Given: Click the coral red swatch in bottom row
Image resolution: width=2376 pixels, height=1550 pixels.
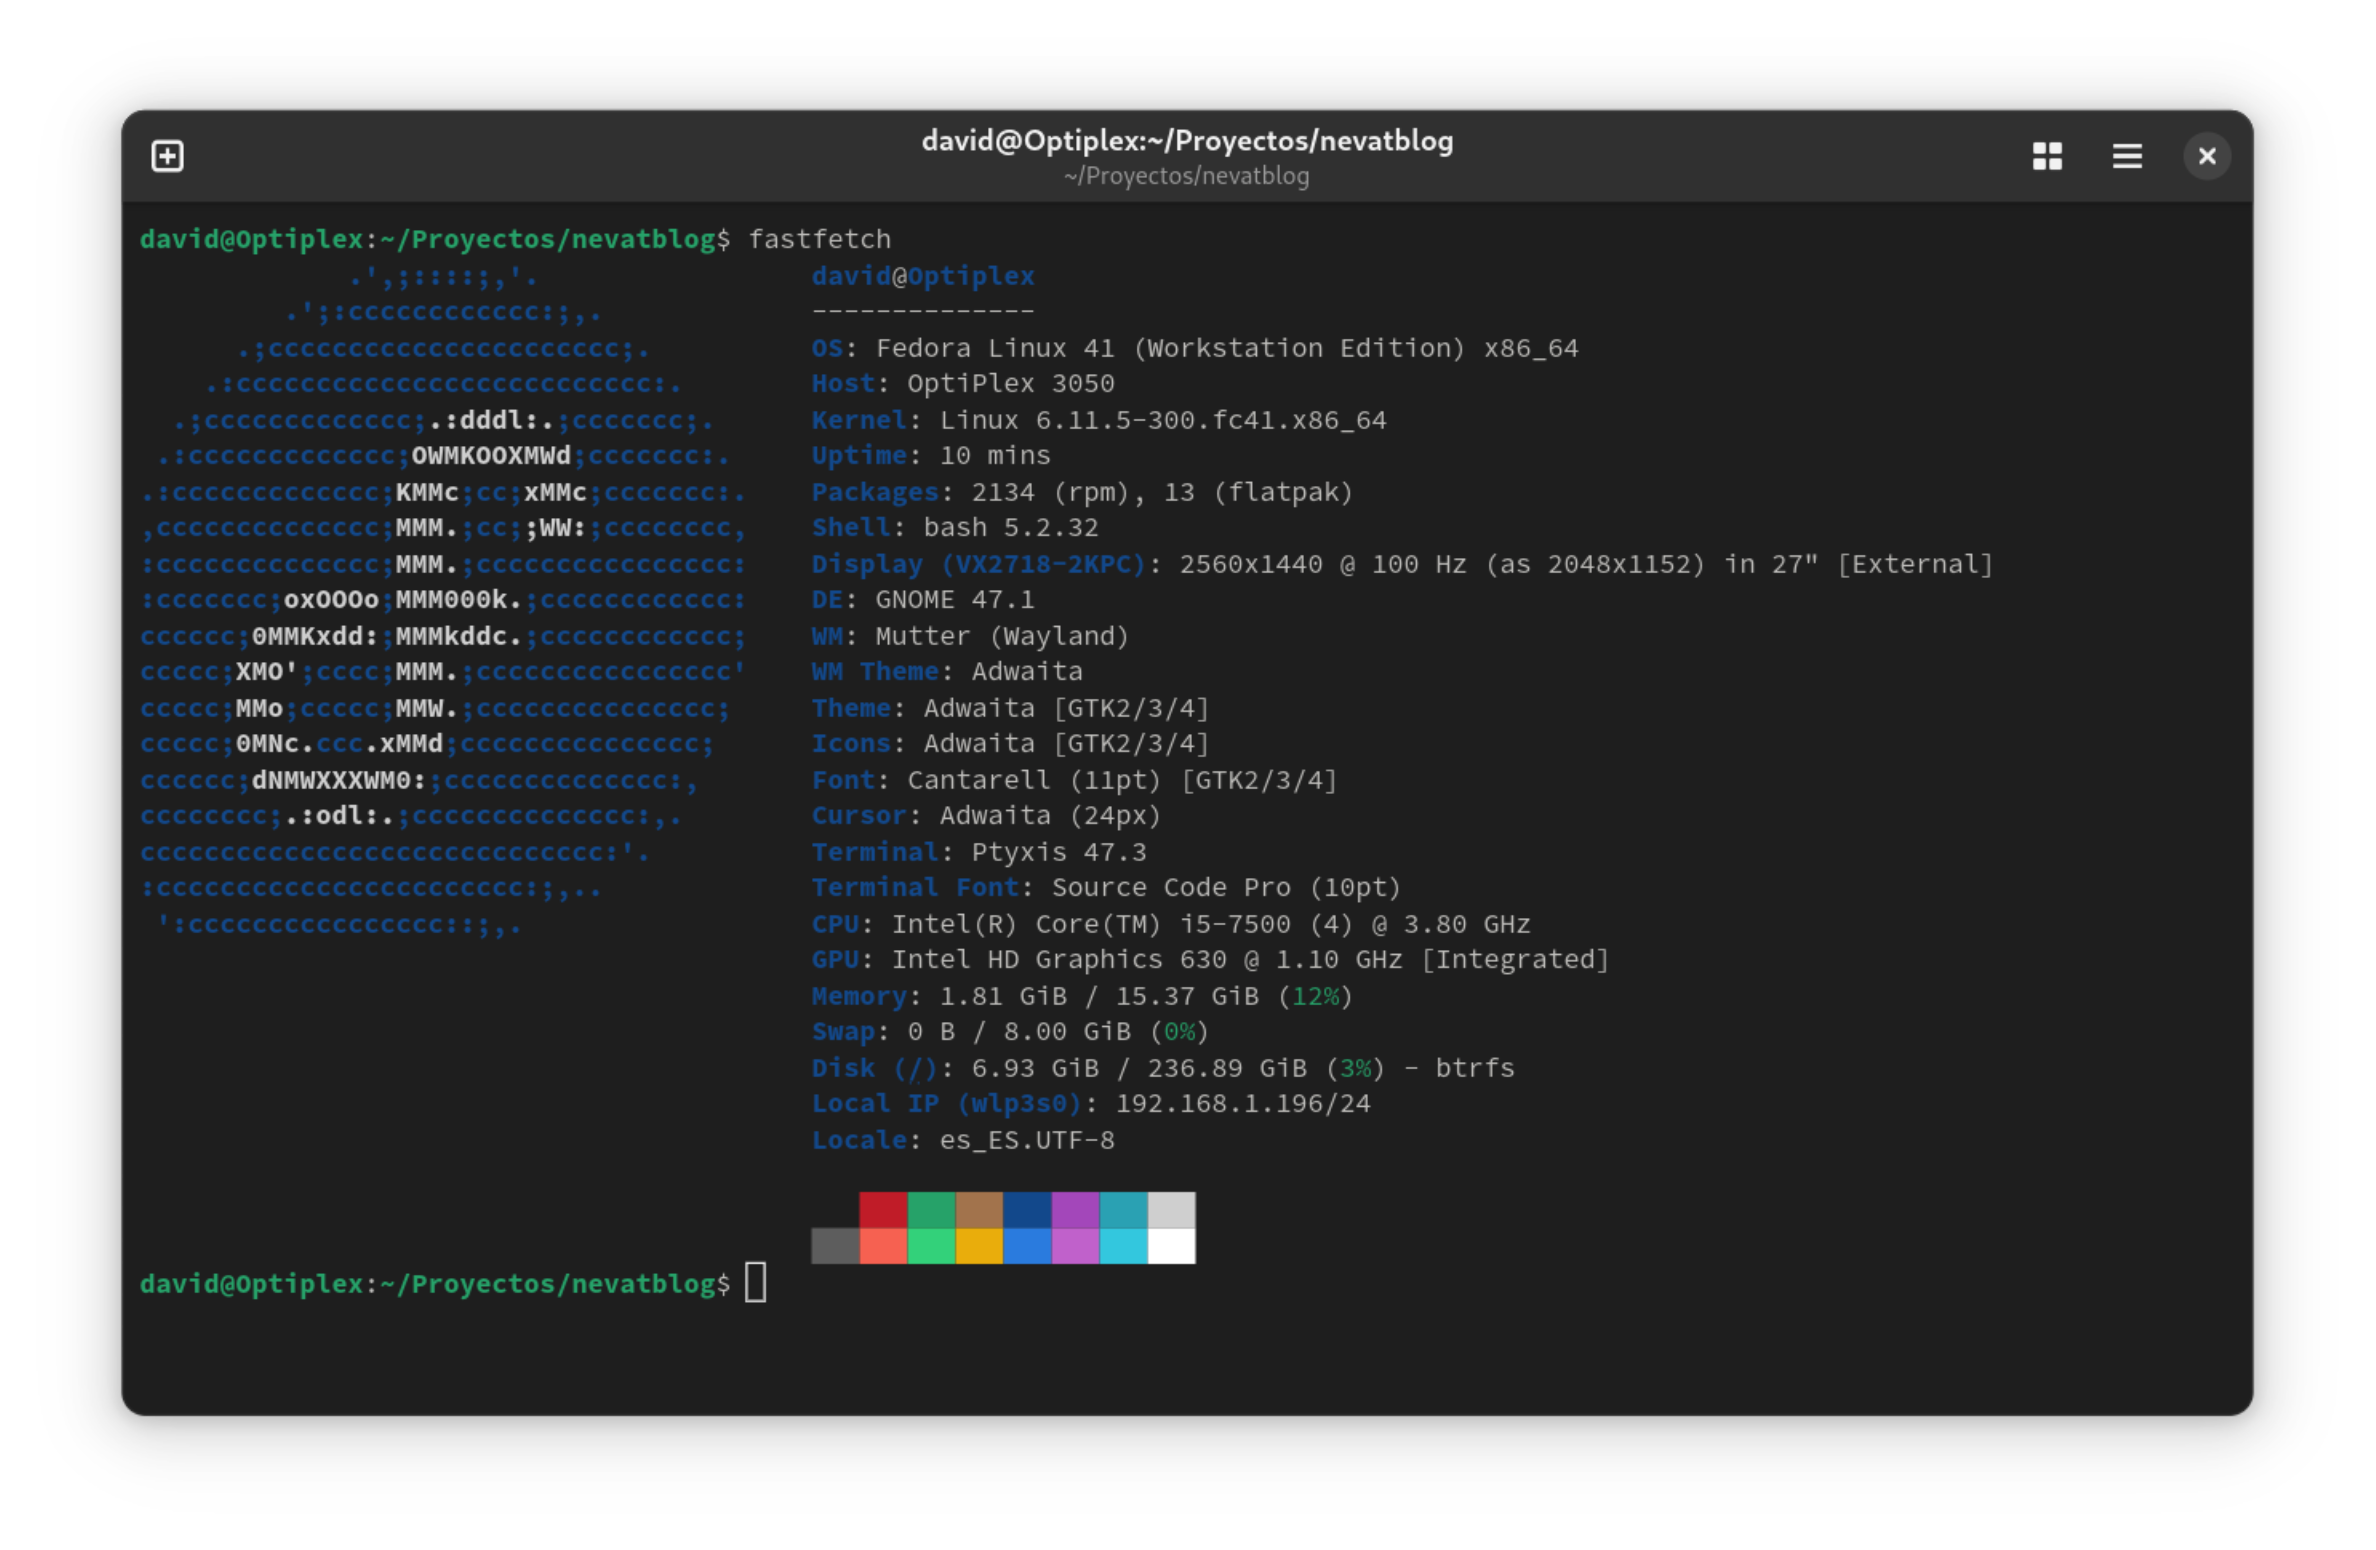Looking at the screenshot, I should coord(883,1246).
